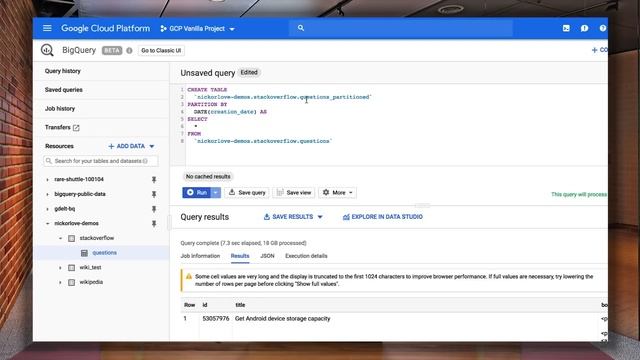This screenshot has height=360, width=640.
Task: Click title 'Get Android device storage capacity'
Action: [282, 318]
